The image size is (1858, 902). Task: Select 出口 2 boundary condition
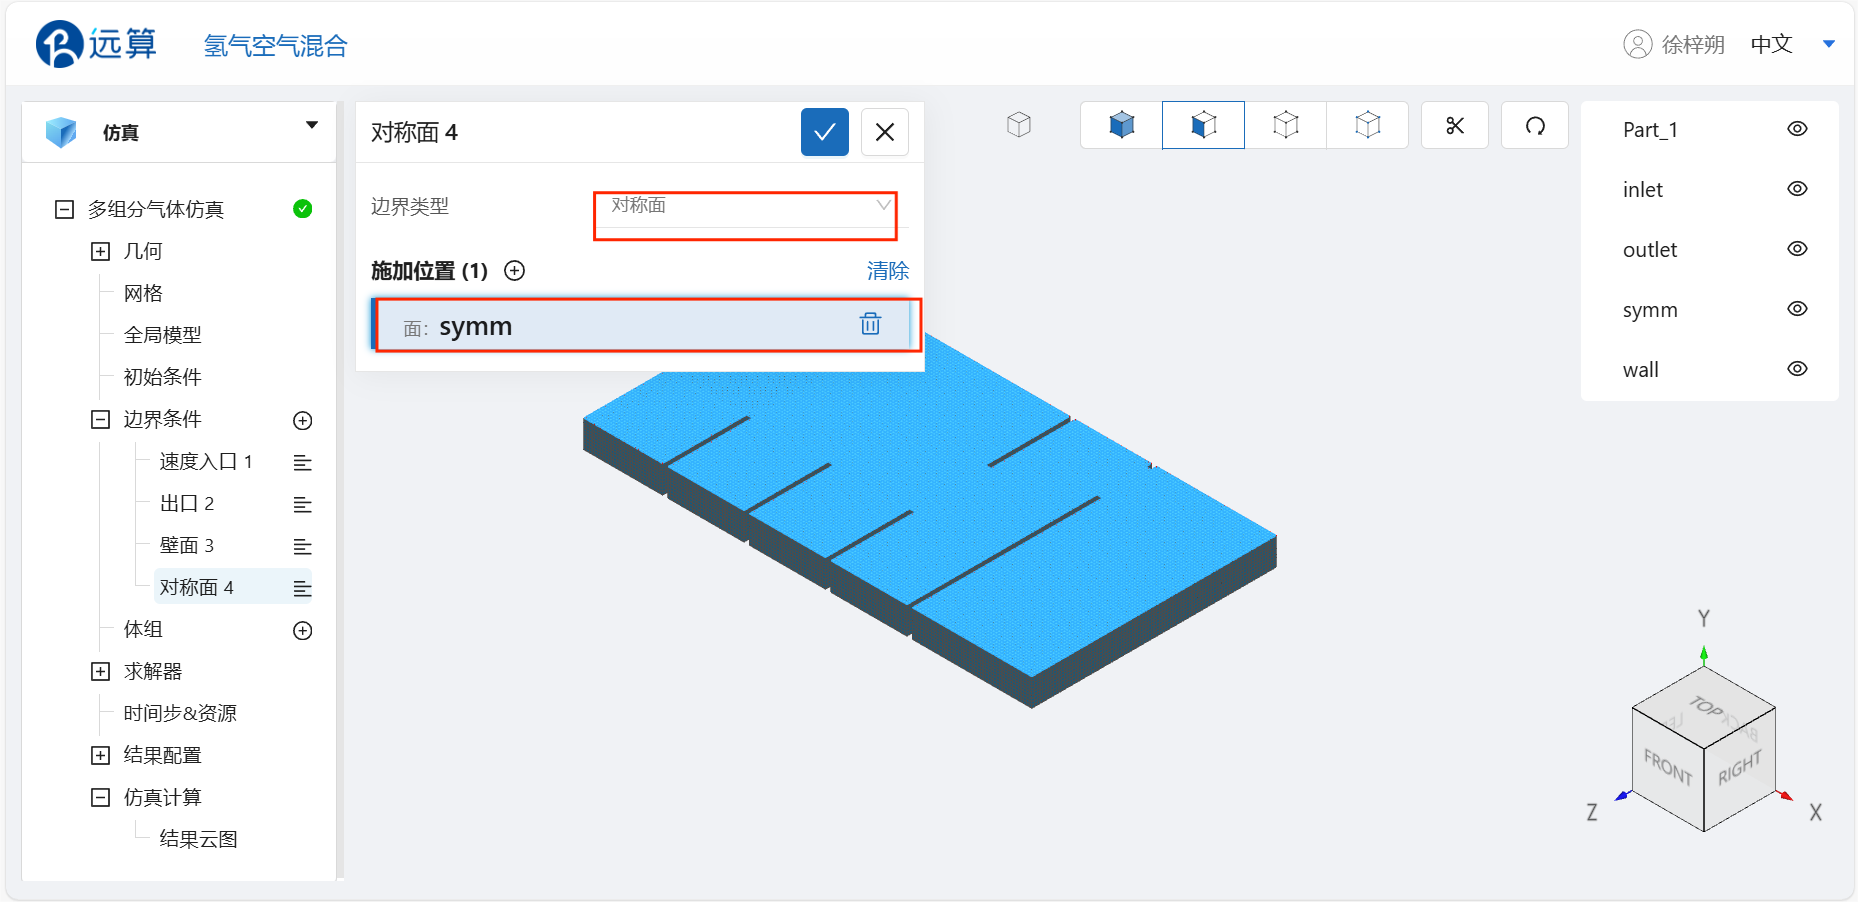(187, 503)
